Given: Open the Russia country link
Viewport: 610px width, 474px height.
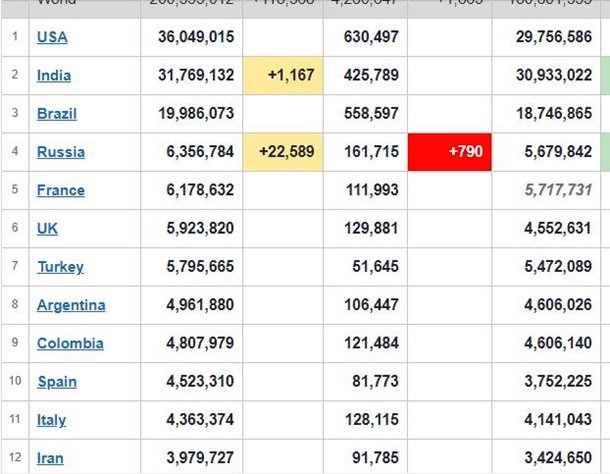Looking at the screenshot, I should click(60, 152).
